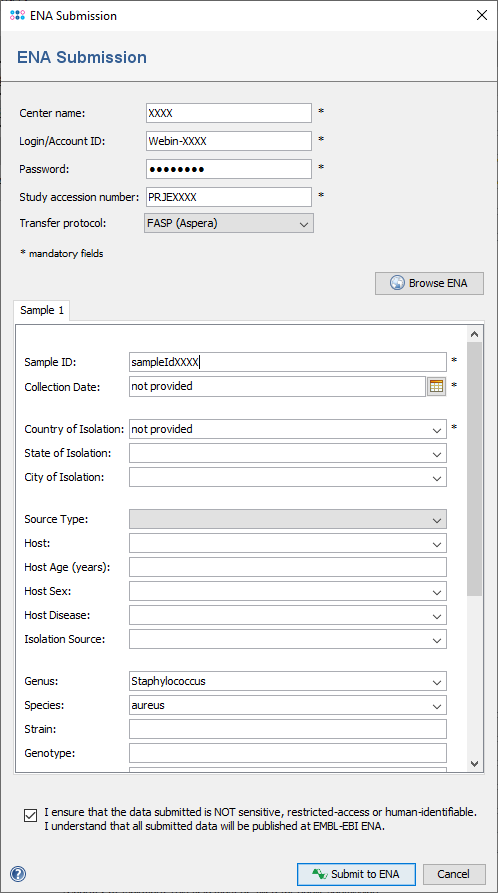Click the Host Age (years) field
The image size is (498, 893).
point(288,567)
